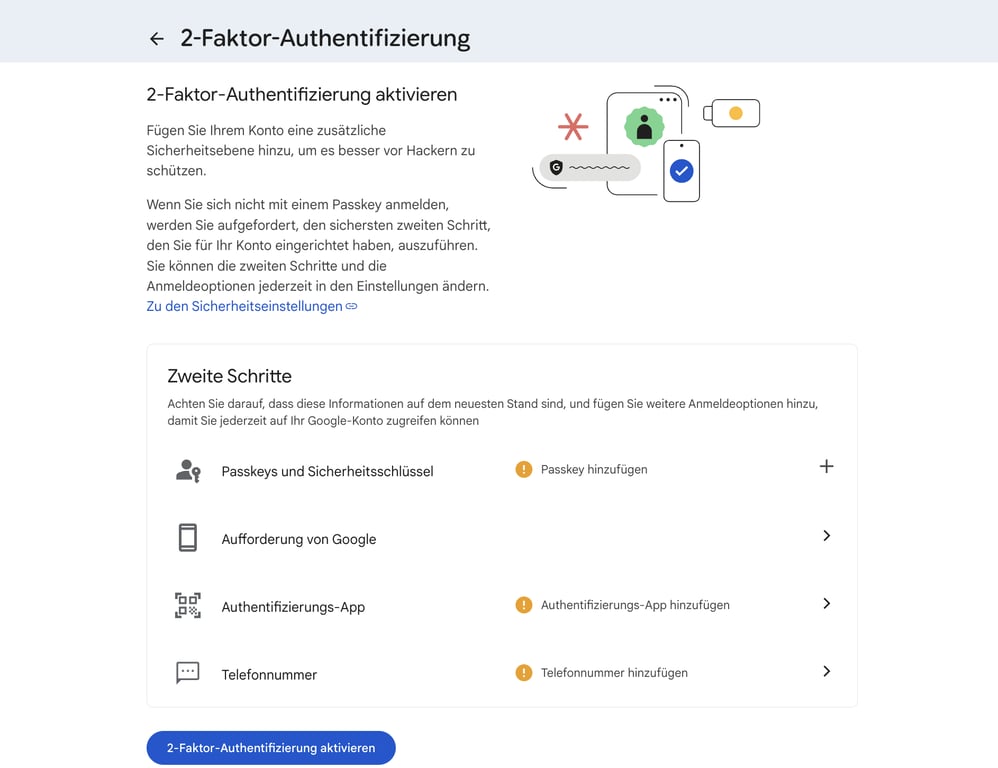998x768 pixels.
Task: Expand the Telefonnummer row chevron
Action: pyautogui.click(x=827, y=672)
